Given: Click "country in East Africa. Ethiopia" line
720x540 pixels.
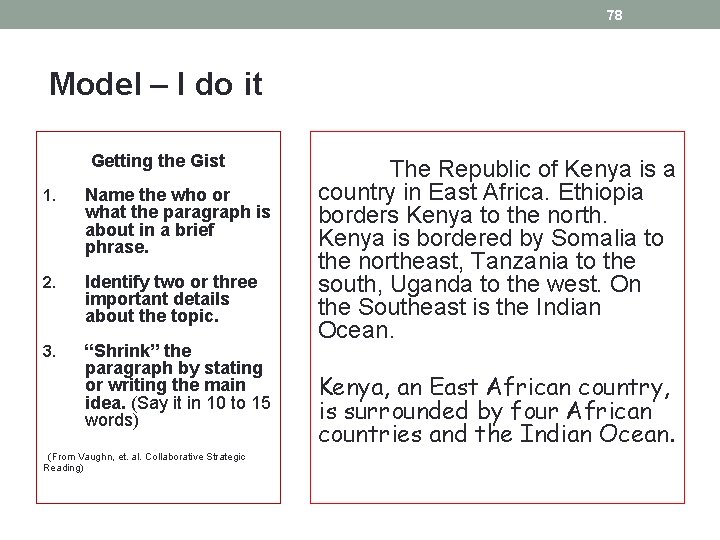Looking at the screenshot, I should tap(480, 192).
